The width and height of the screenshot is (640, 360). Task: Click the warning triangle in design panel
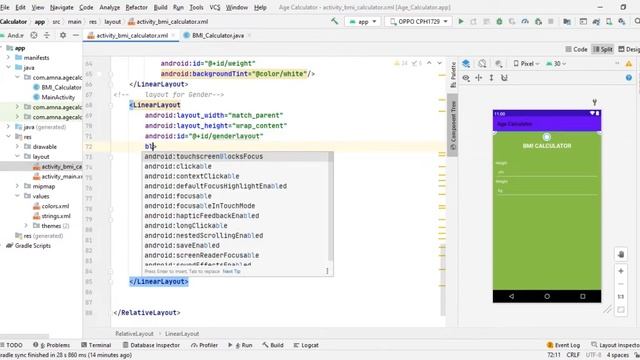tap(629, 64)
